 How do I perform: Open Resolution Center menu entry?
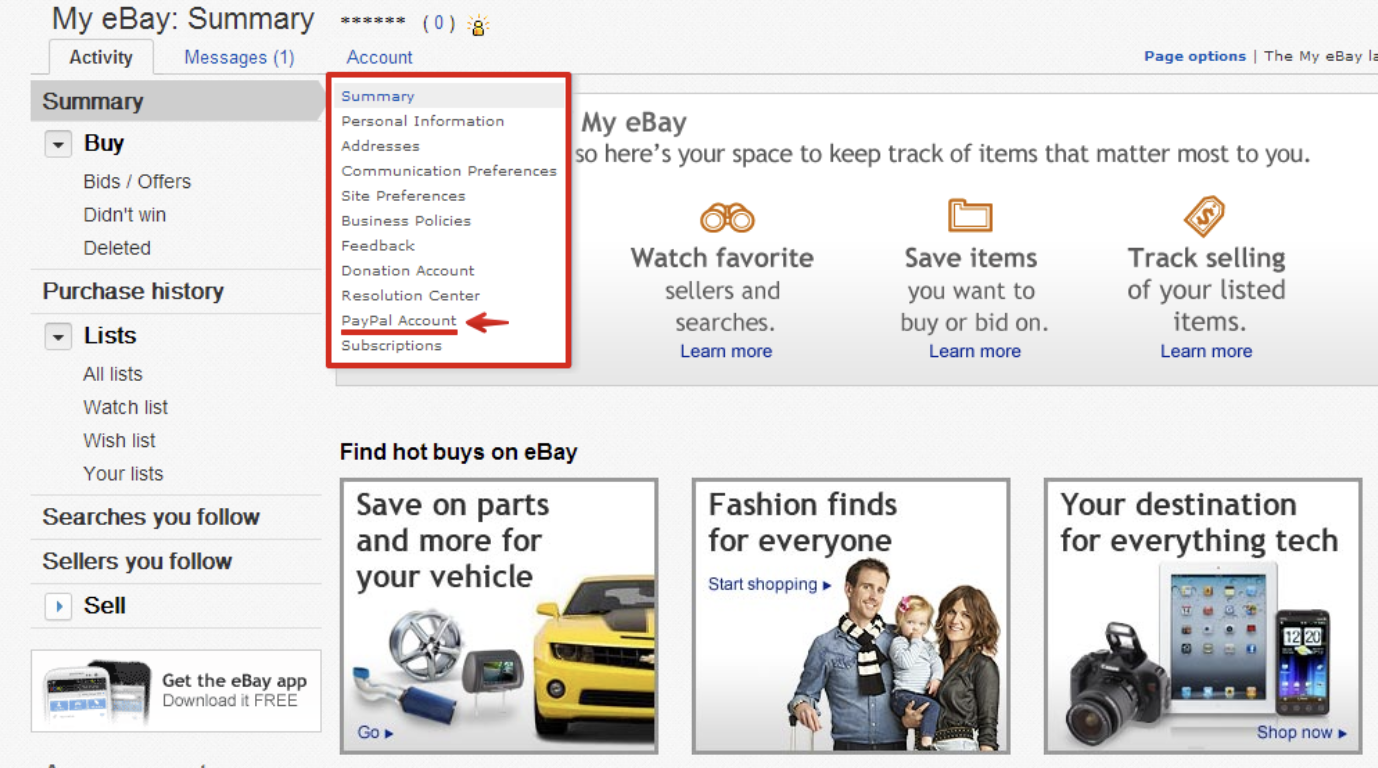[x=410, y=295]
